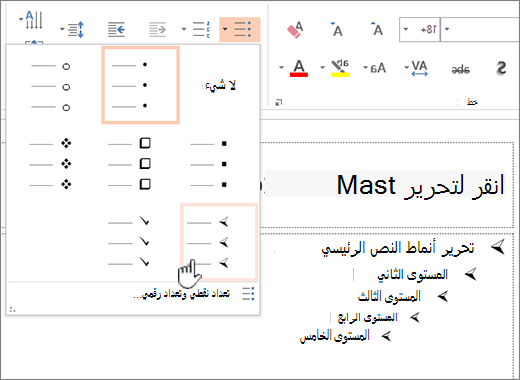Click the clear all formatting eraser icon
This screenshot has width=520, height=380.
(295, 30)
